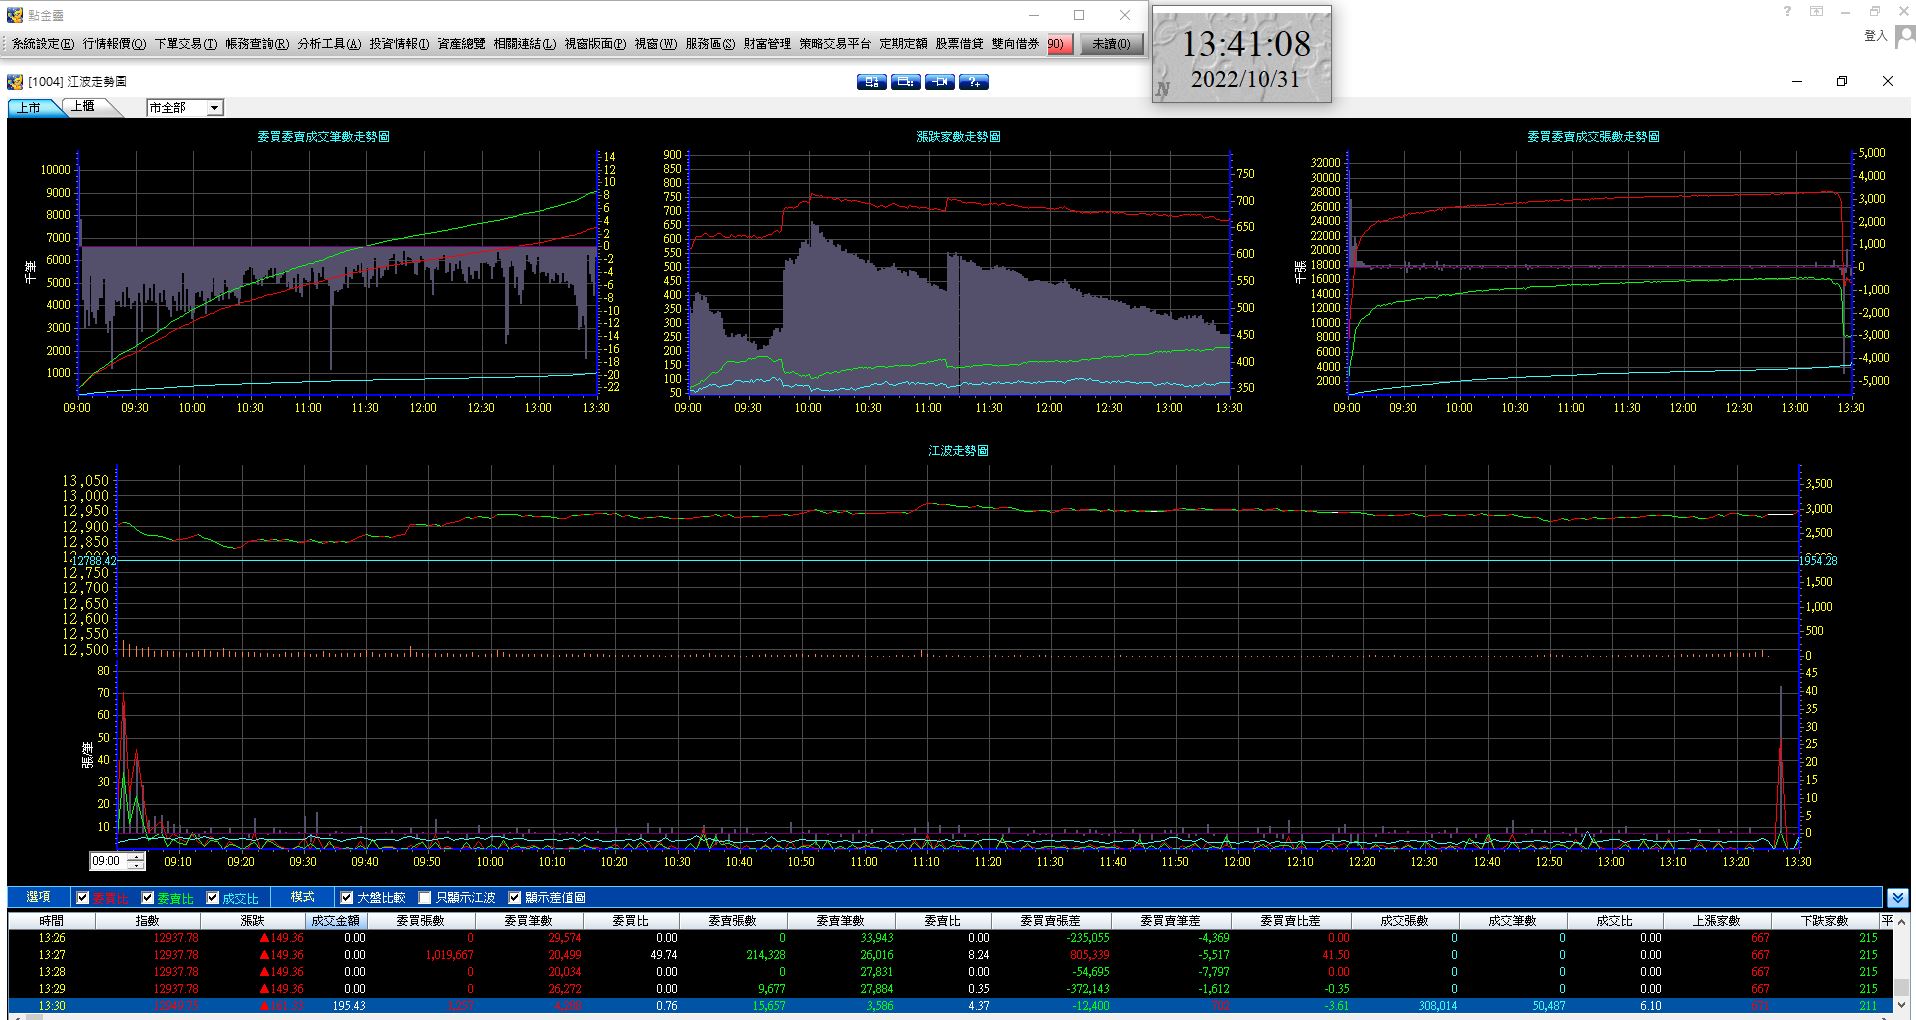Click the 09:00 time stepper arrows
1916x1020 pixels.
[136, 861]
